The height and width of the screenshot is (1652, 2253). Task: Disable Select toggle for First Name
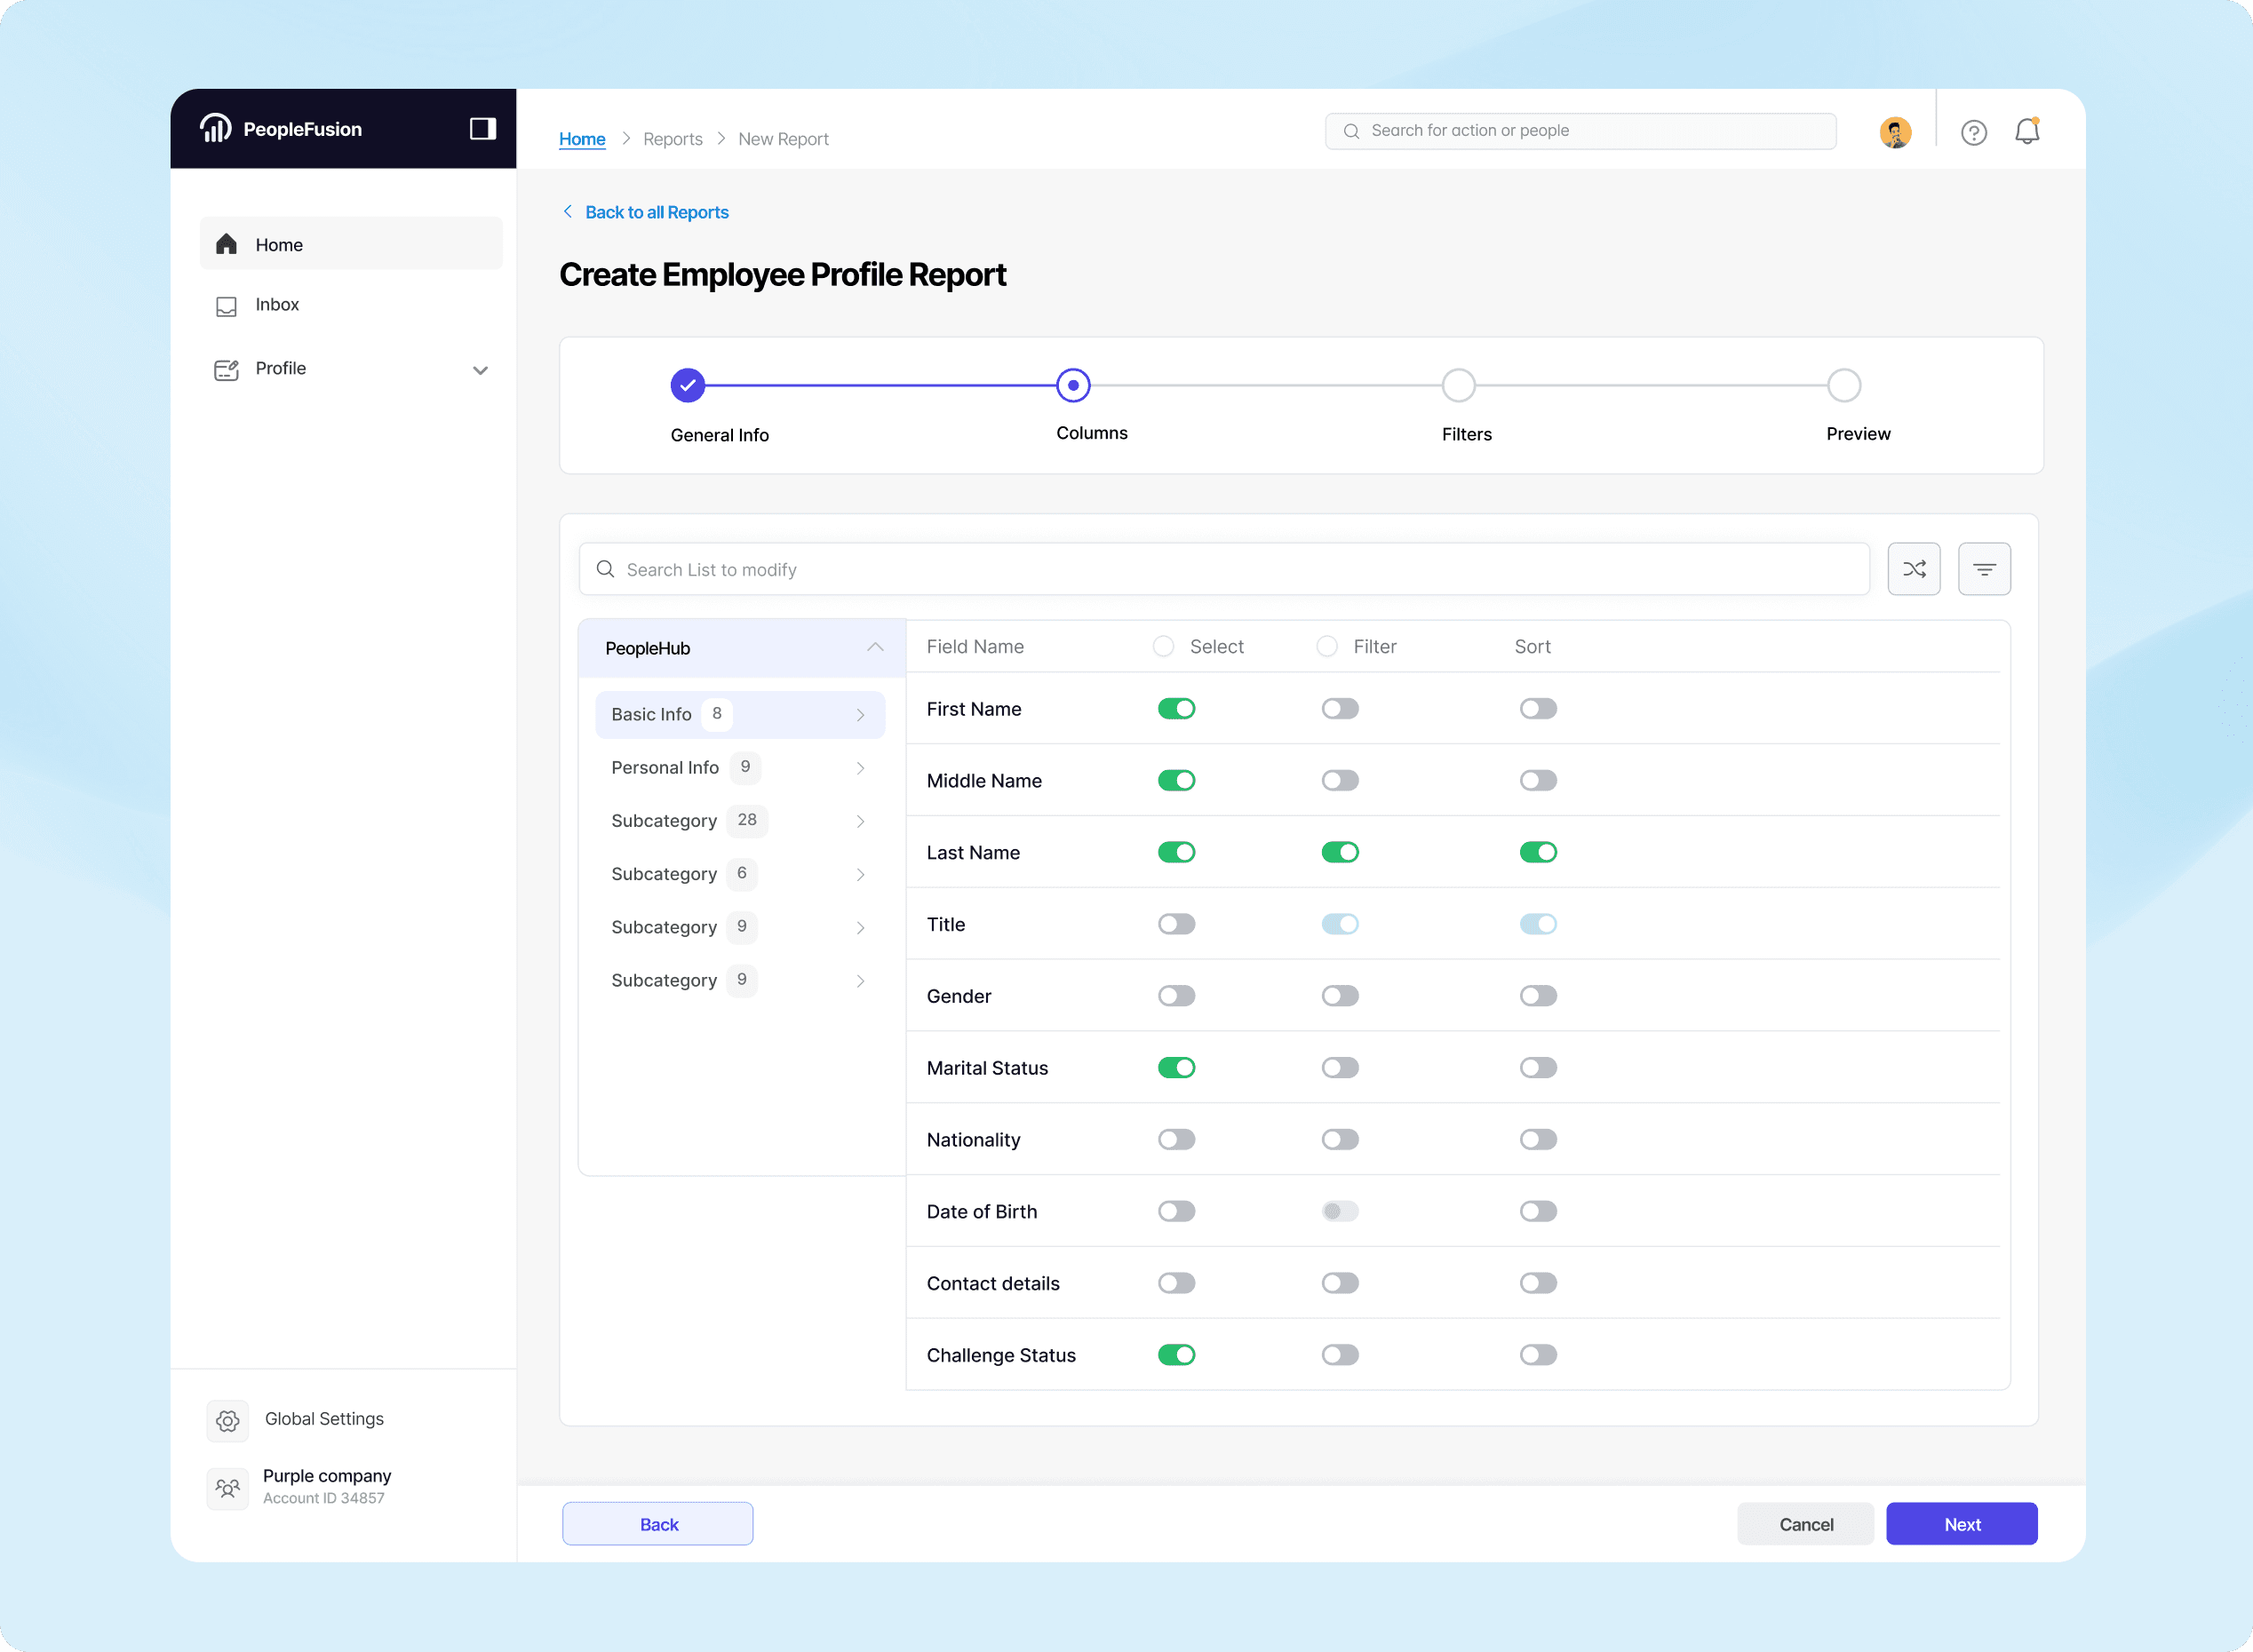1176,709
